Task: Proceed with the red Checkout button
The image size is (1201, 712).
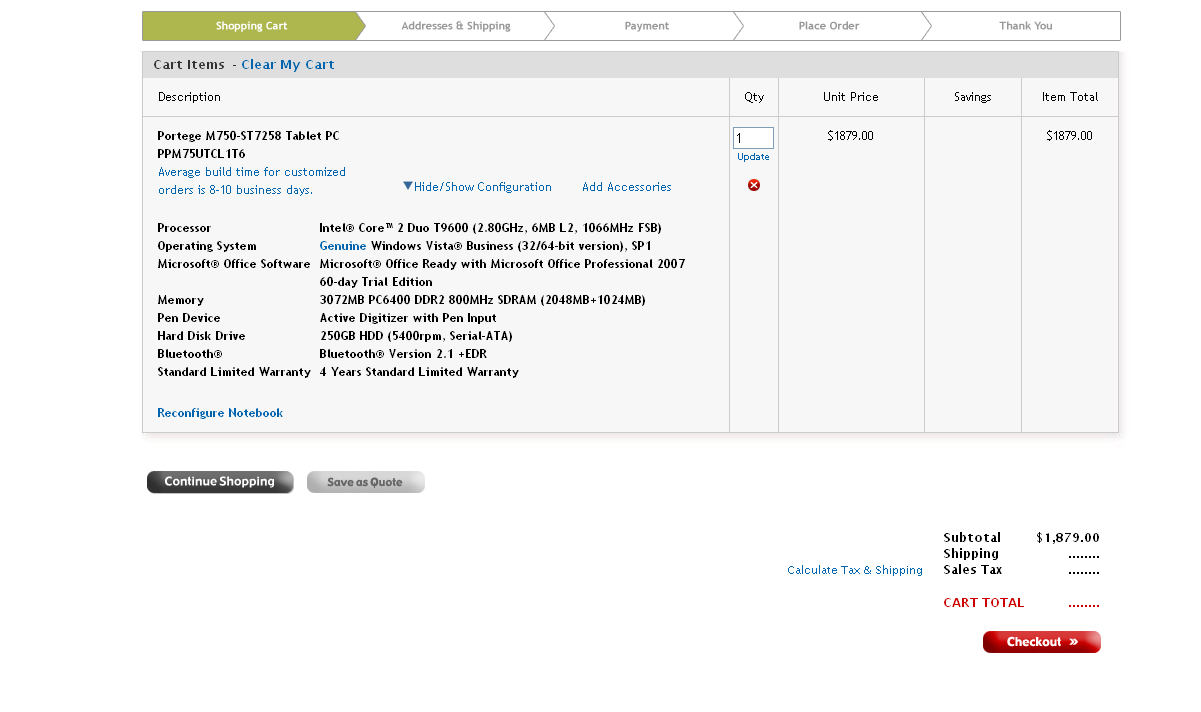Action: click(1041, 642)
